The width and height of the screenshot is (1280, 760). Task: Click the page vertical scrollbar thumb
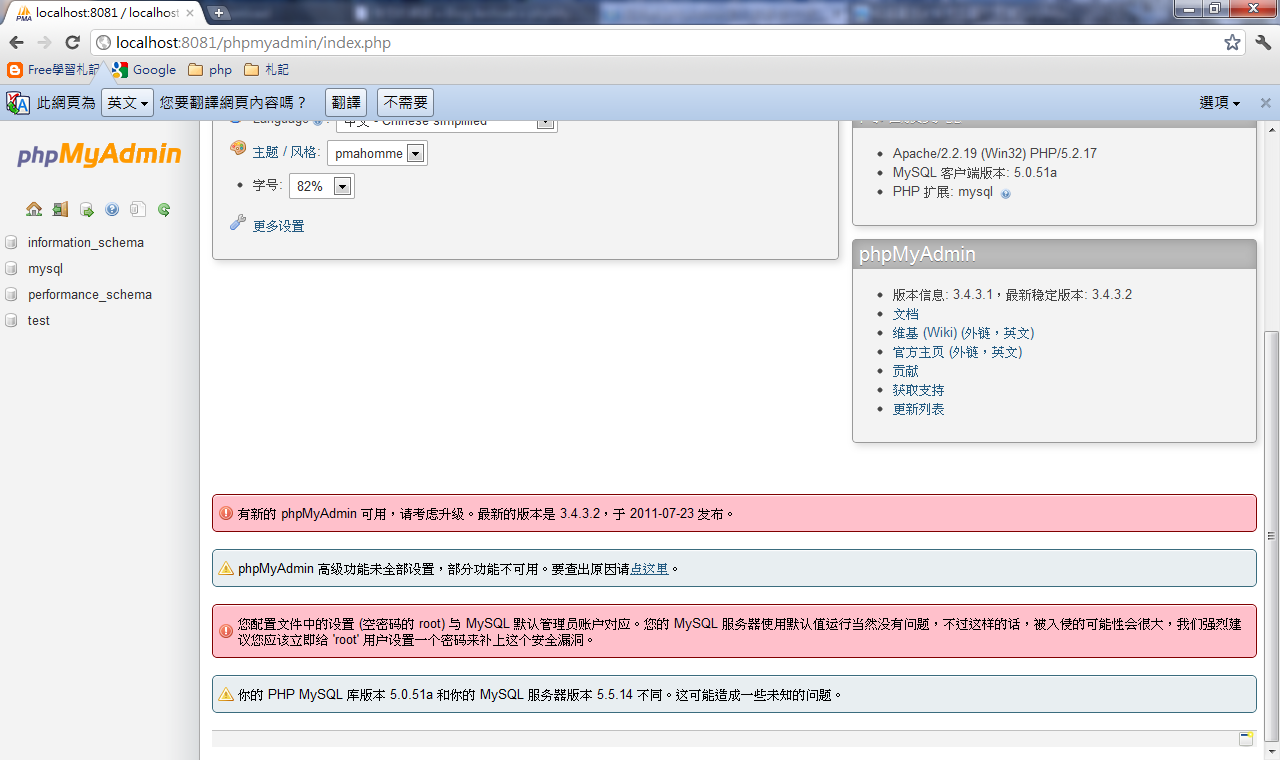click(x=1272, y=535)
